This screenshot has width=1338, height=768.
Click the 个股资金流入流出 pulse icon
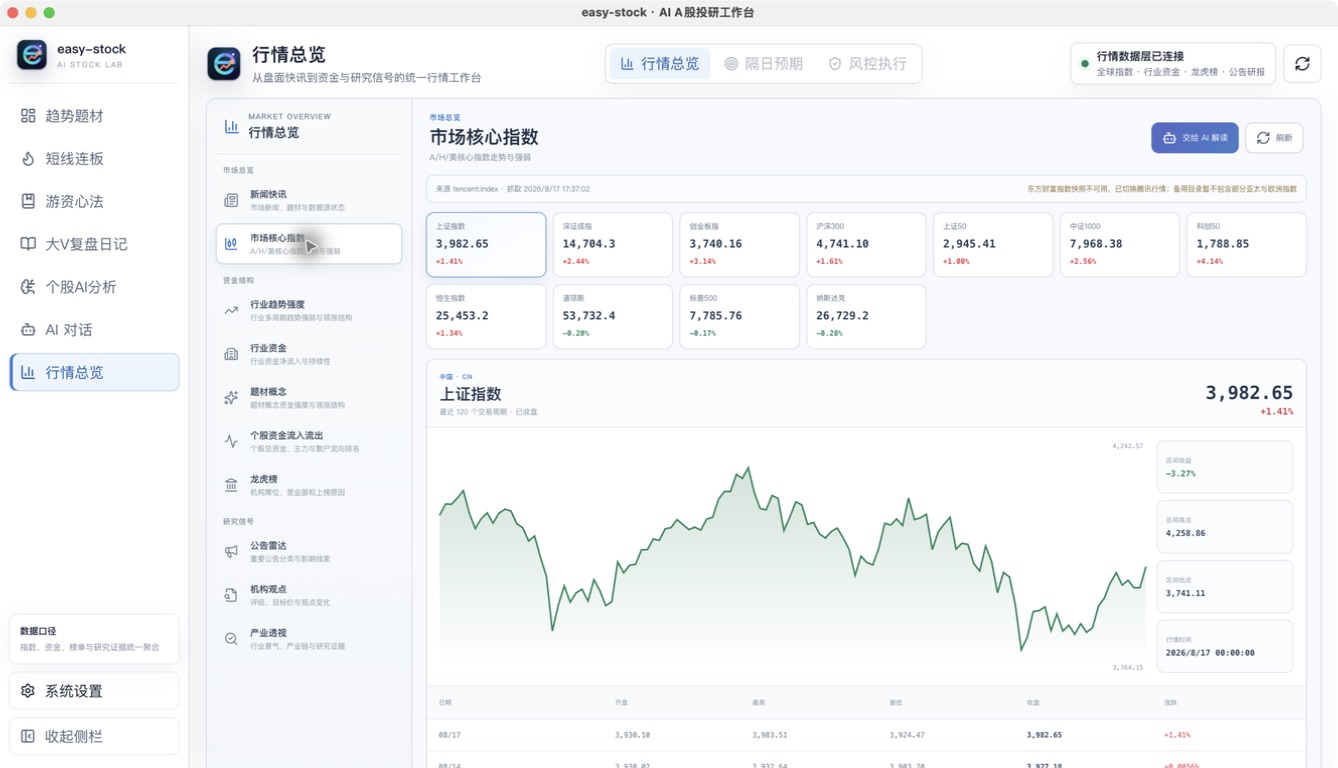pyautogui.click(x=231, y=441)
